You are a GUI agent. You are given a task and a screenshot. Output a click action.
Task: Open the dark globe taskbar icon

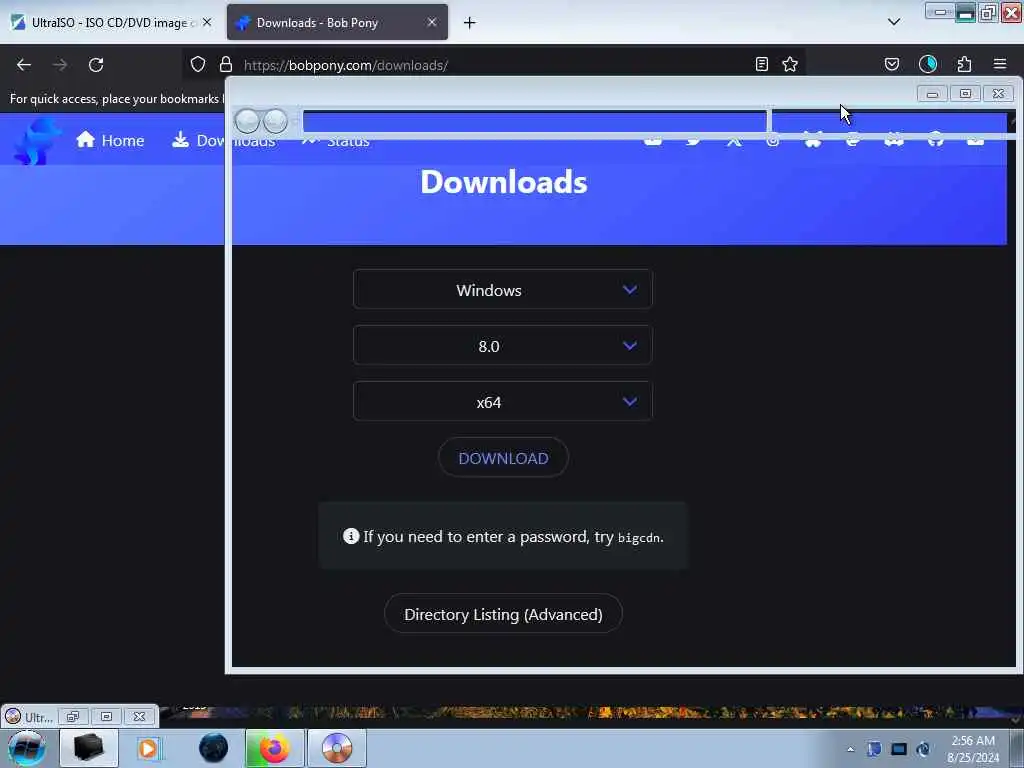214,748
